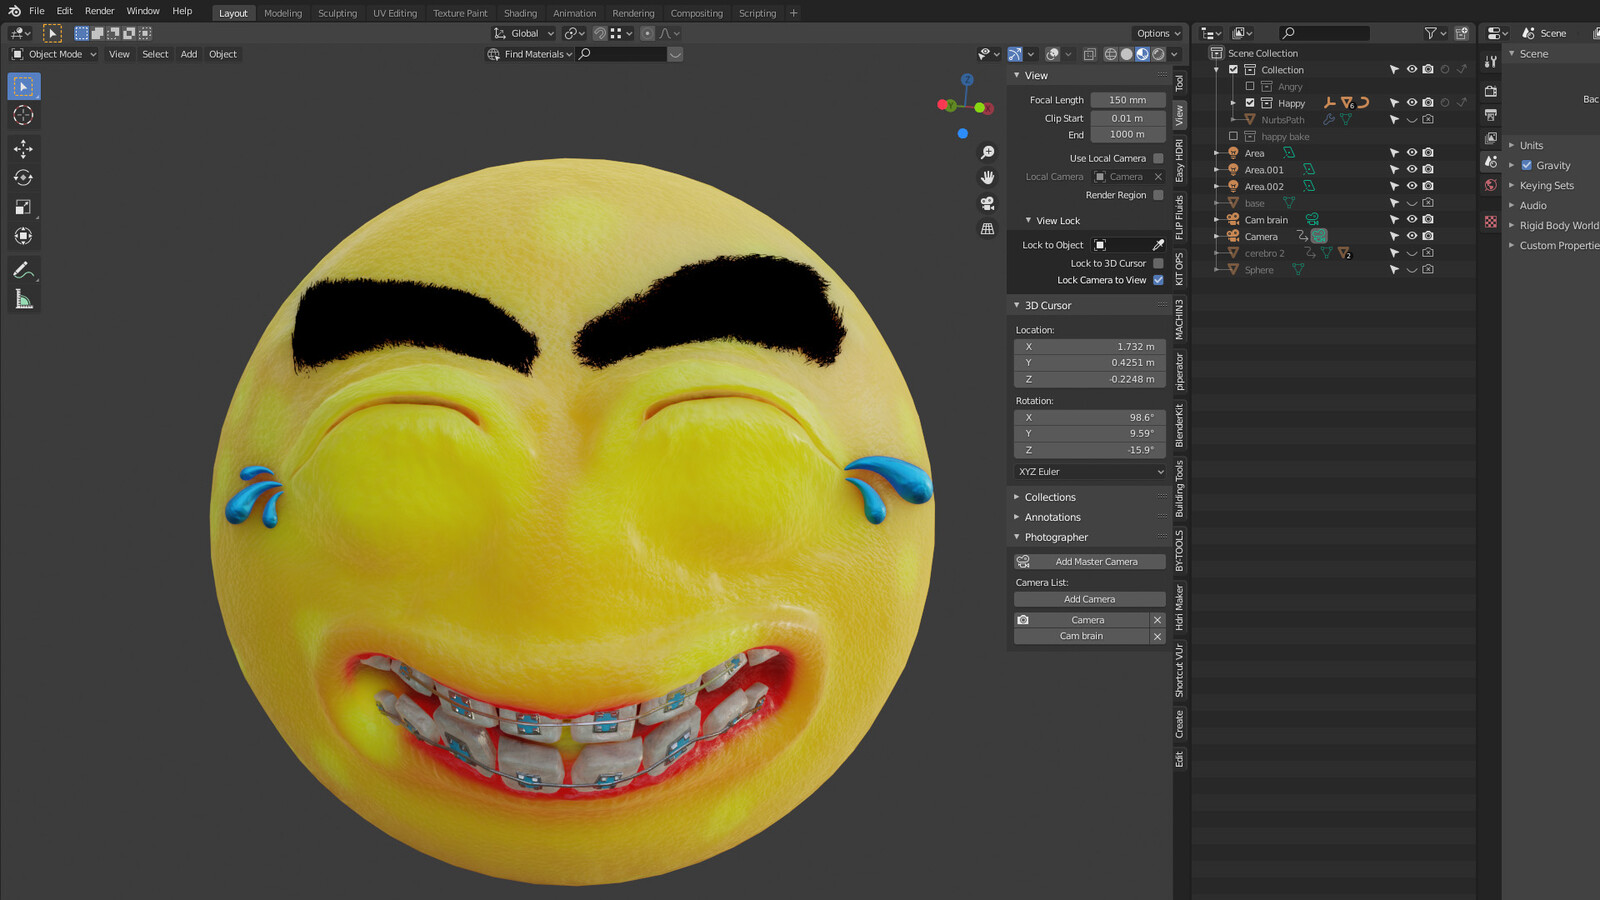The width and height of the screenshot is (1600, 900).
Task: Expand the Collections panel
Action: [x=1050, y=497]
